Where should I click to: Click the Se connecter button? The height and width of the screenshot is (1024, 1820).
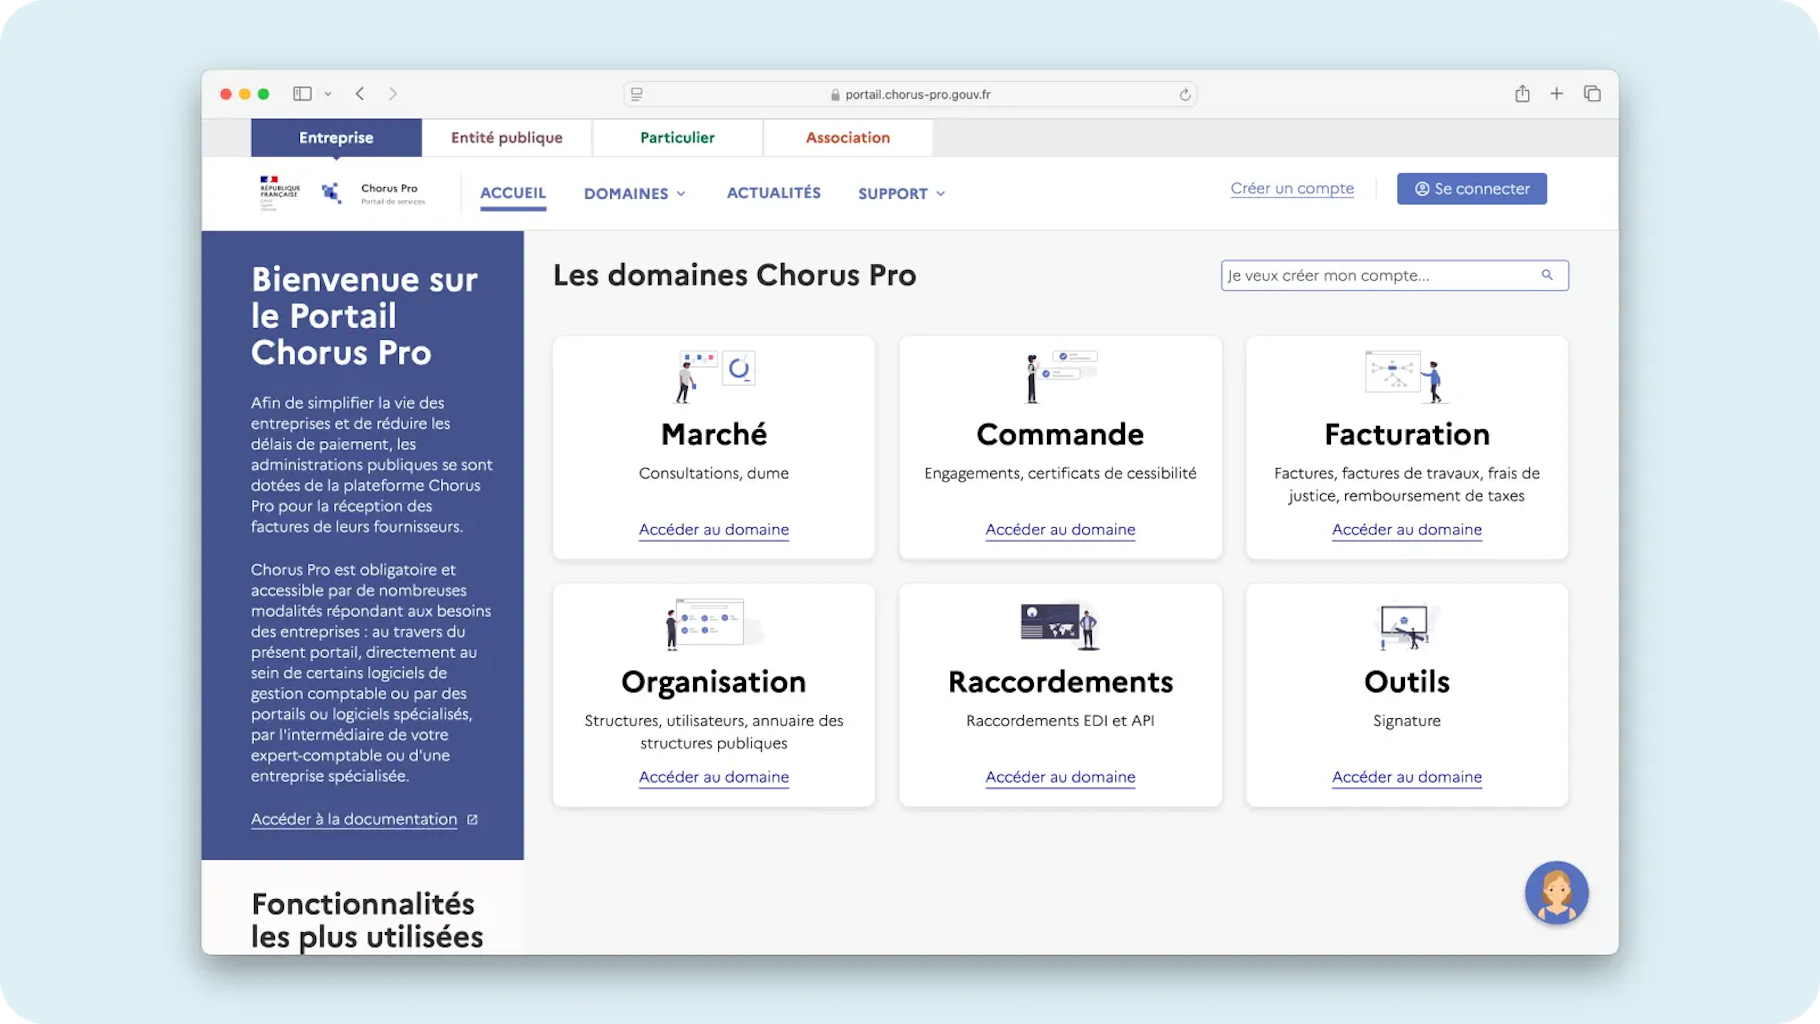[1472, 189]
